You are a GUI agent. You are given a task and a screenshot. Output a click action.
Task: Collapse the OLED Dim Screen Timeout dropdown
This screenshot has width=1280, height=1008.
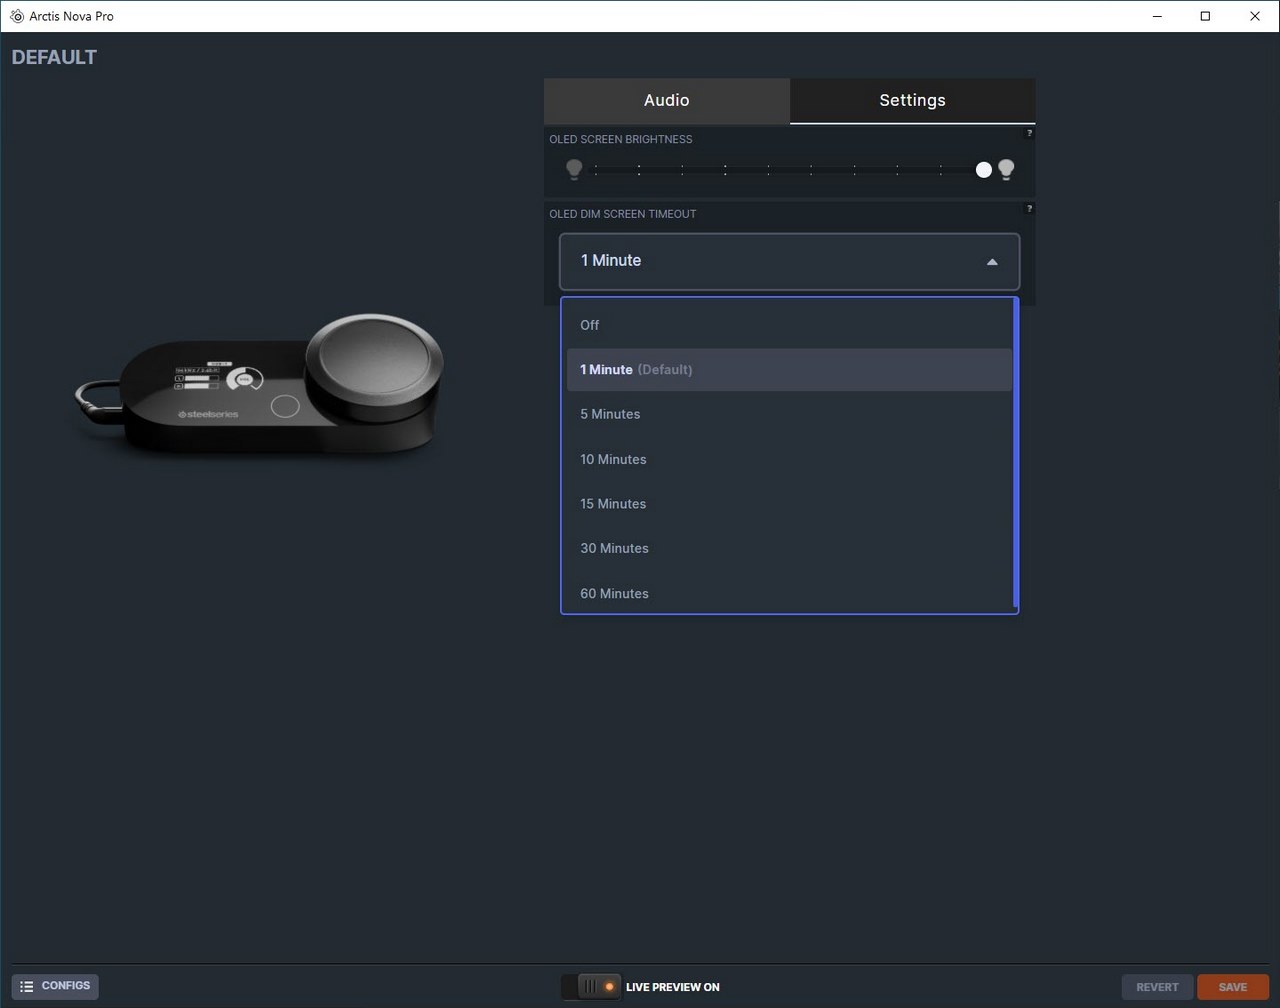[790, 261]
